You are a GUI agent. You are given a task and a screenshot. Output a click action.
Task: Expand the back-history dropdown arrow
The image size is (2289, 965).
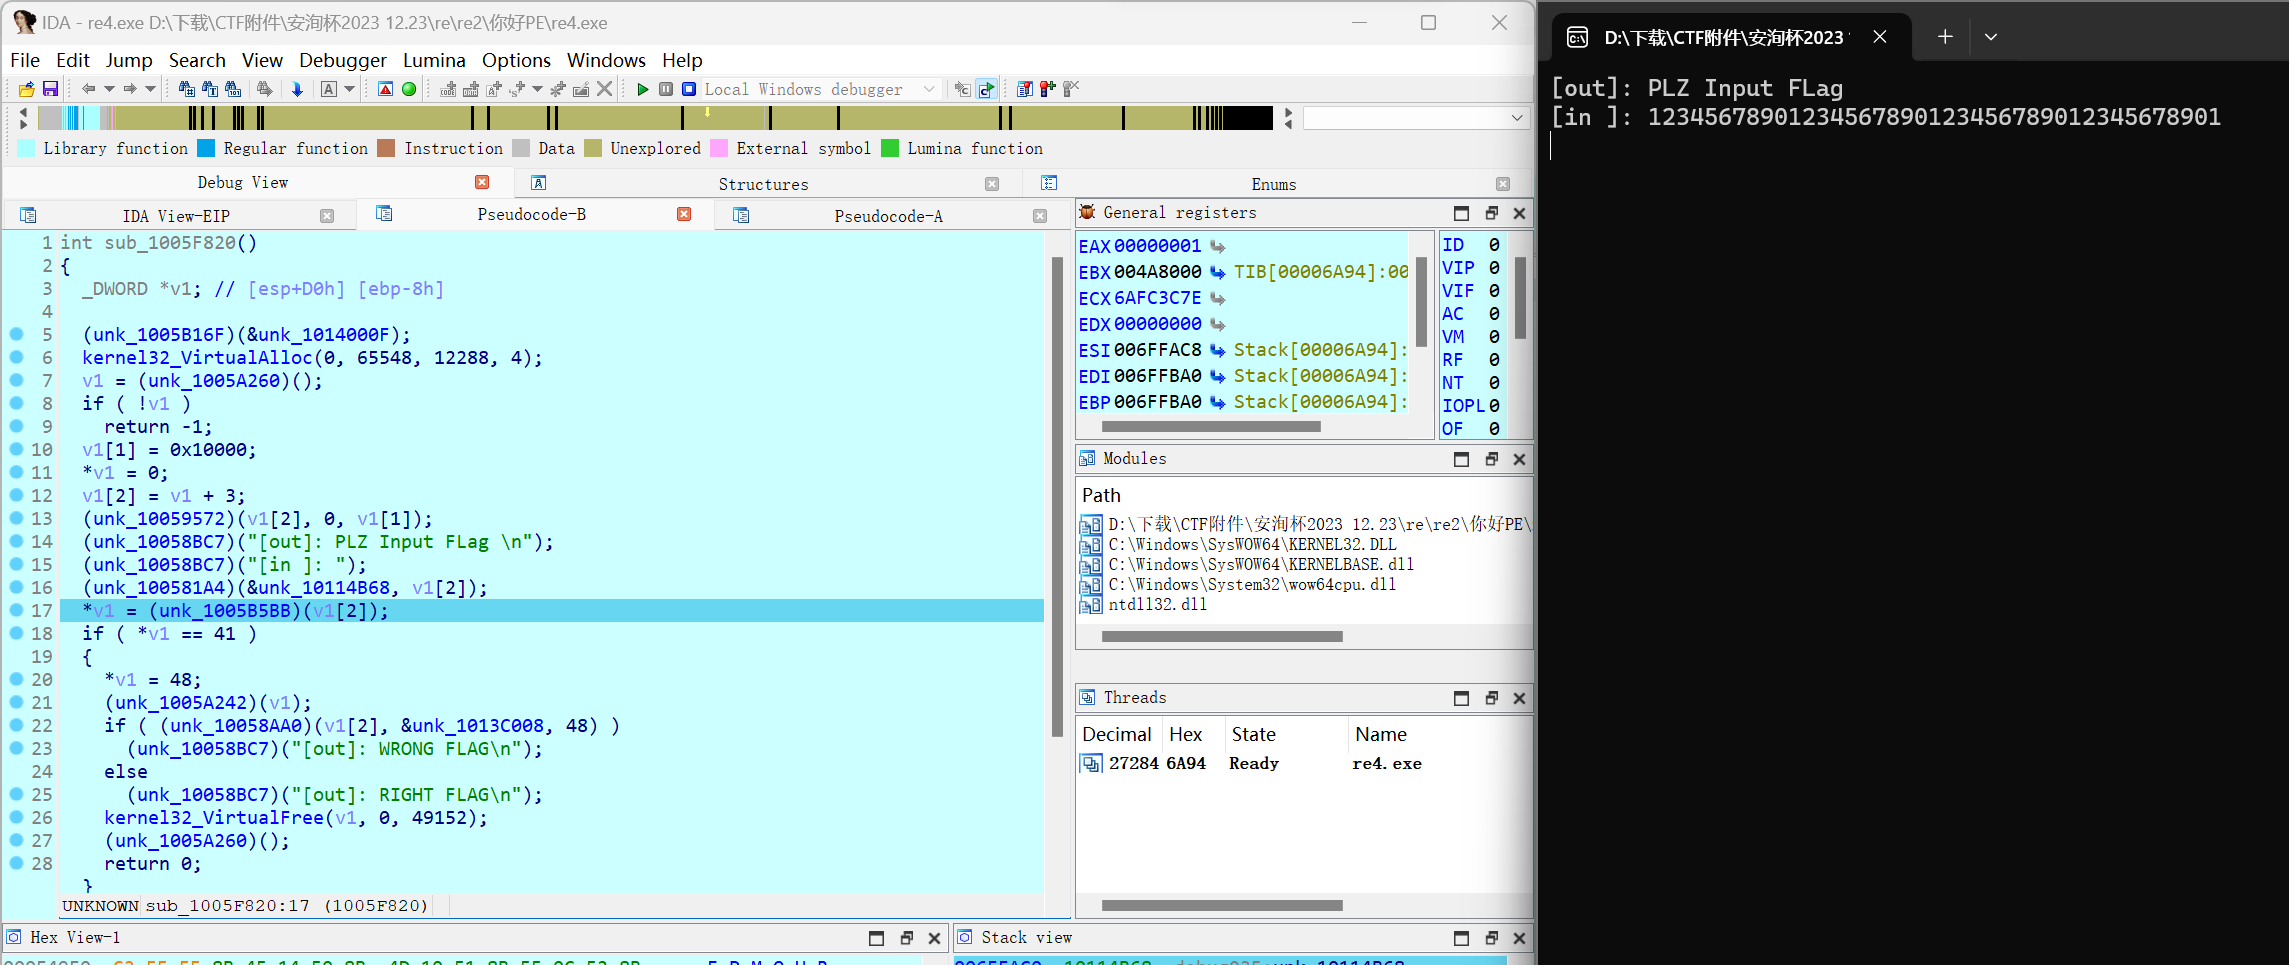(109, 89)
